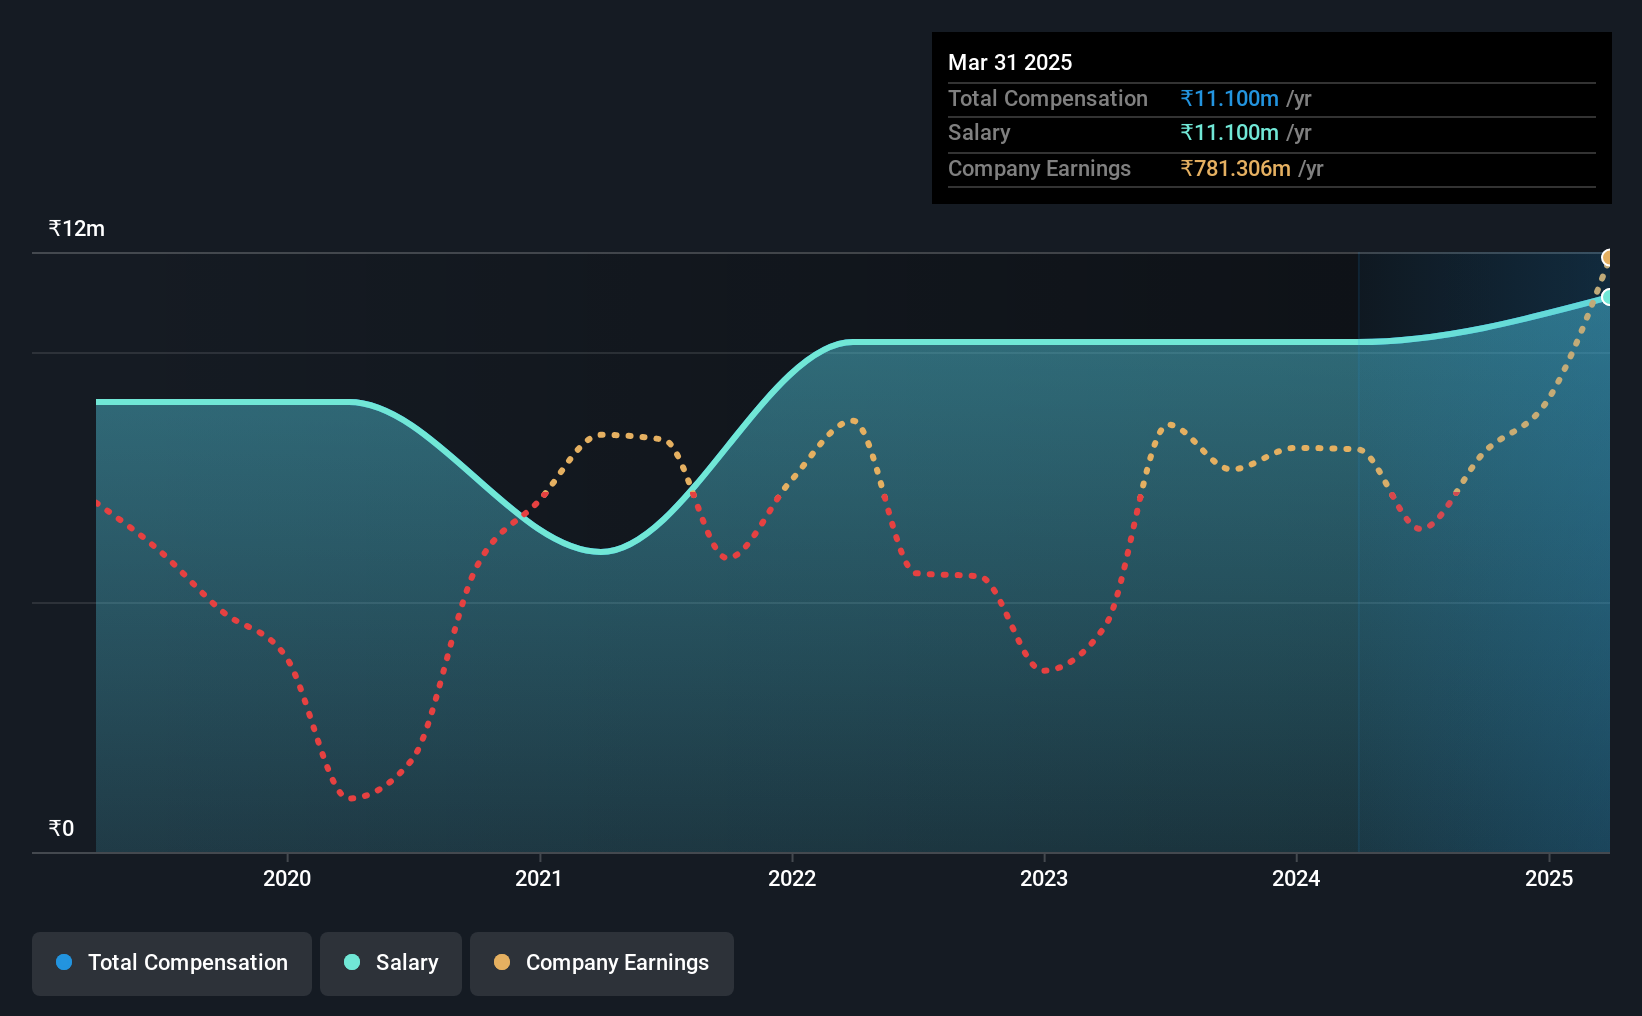
Task: Click the orange Company Earnings legend dot
Action: pos(502,962)
